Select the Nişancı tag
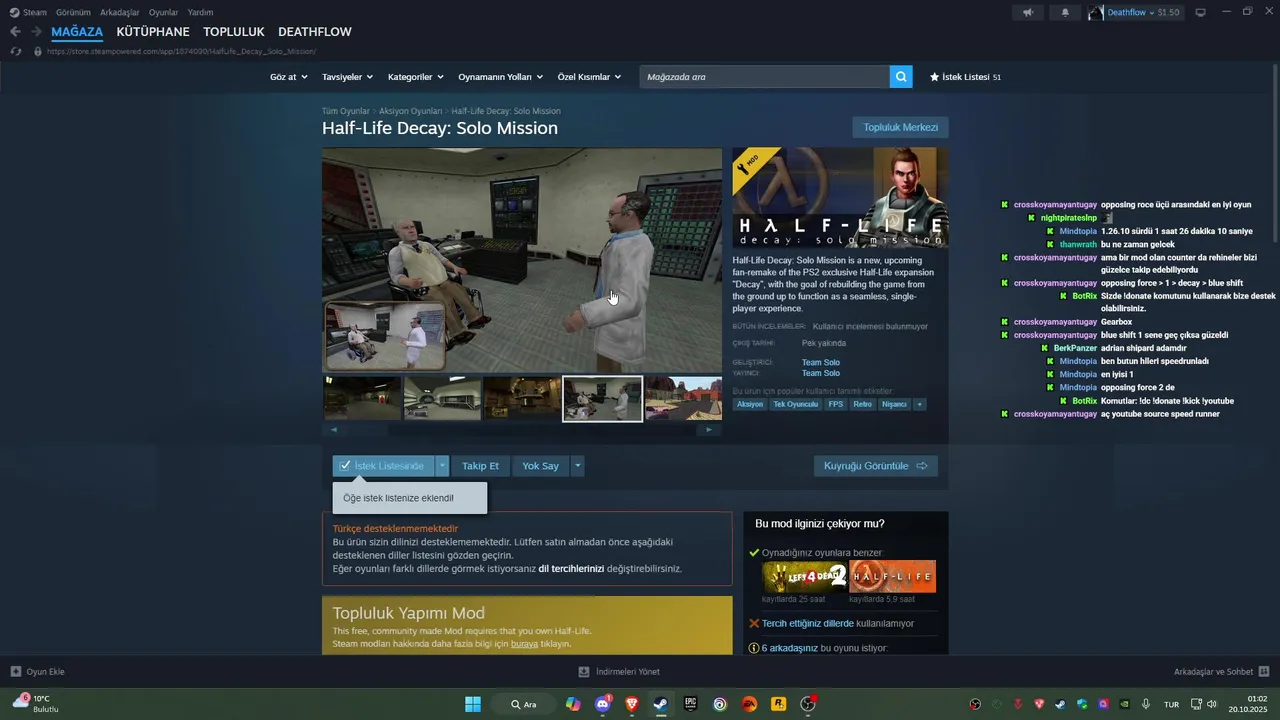1280x720 pixels. pos(893,404)
